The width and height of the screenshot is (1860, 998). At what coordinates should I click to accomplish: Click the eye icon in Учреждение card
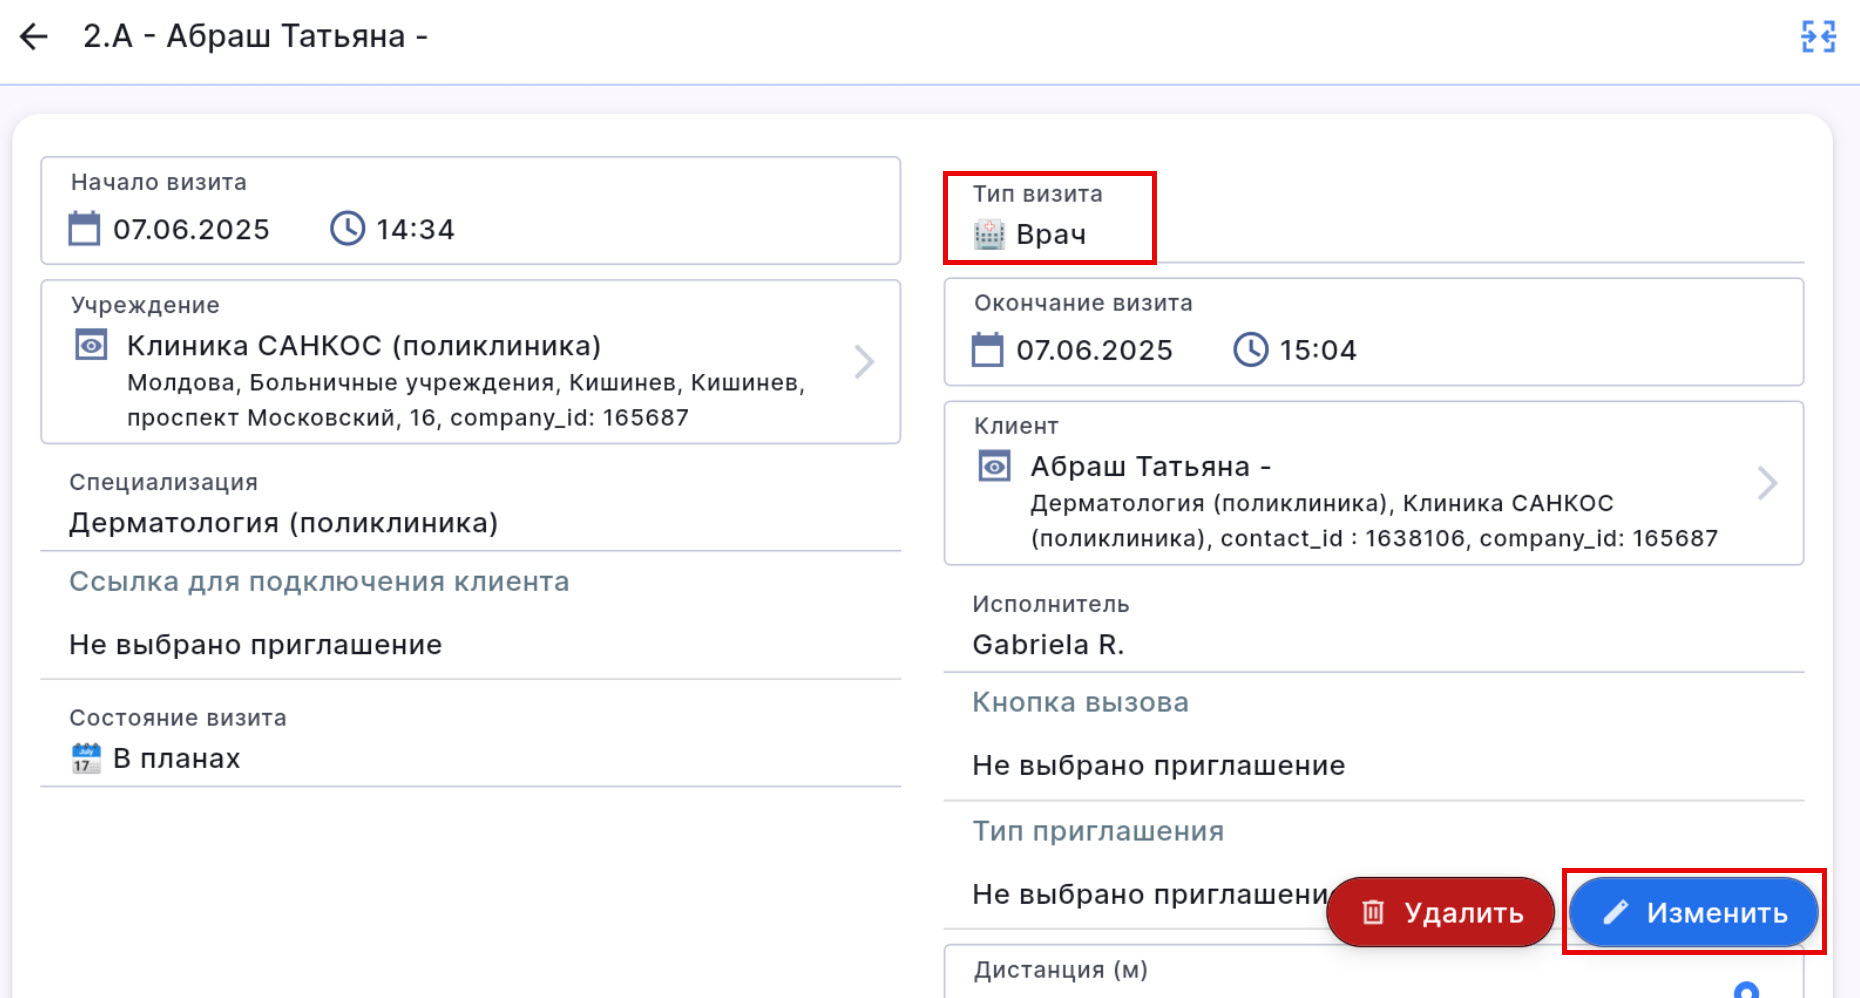tap(92, 346)
